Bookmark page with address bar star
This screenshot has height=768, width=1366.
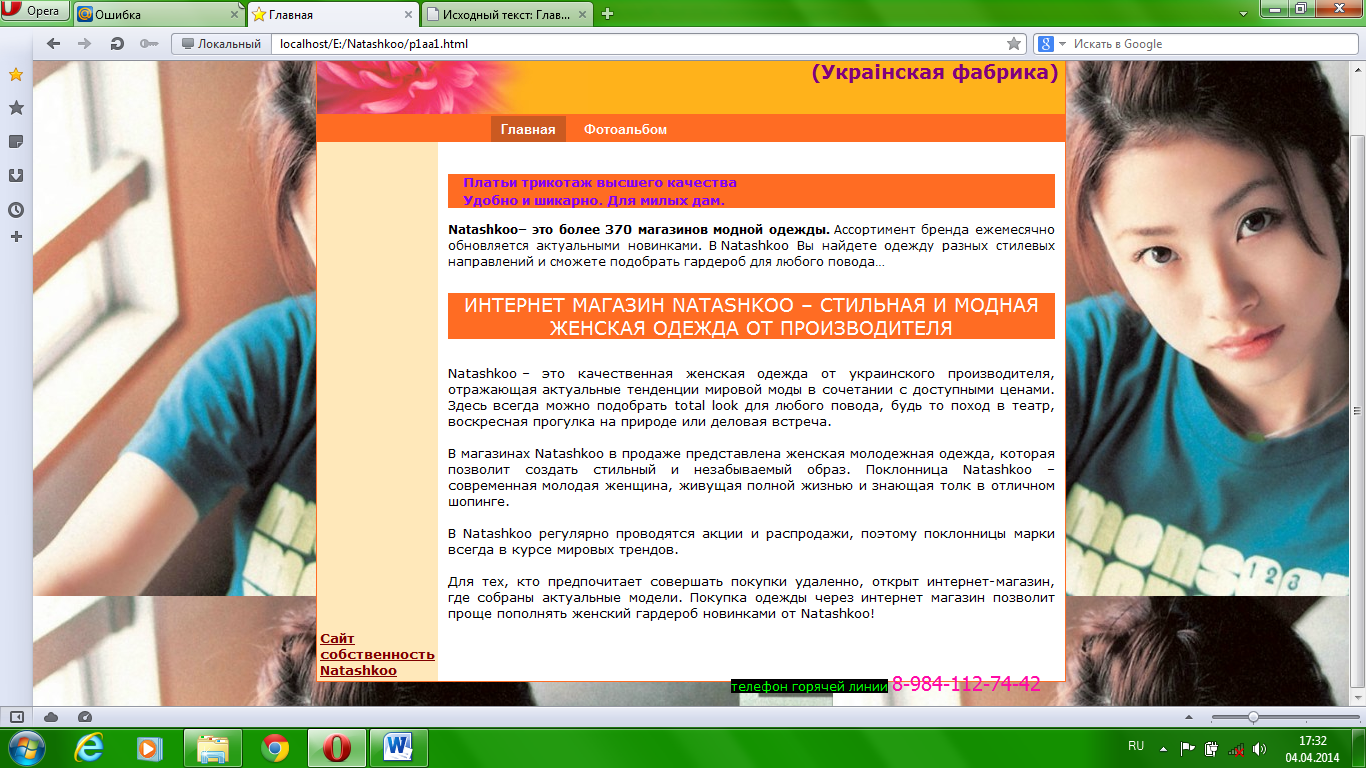click(1014, 44)
